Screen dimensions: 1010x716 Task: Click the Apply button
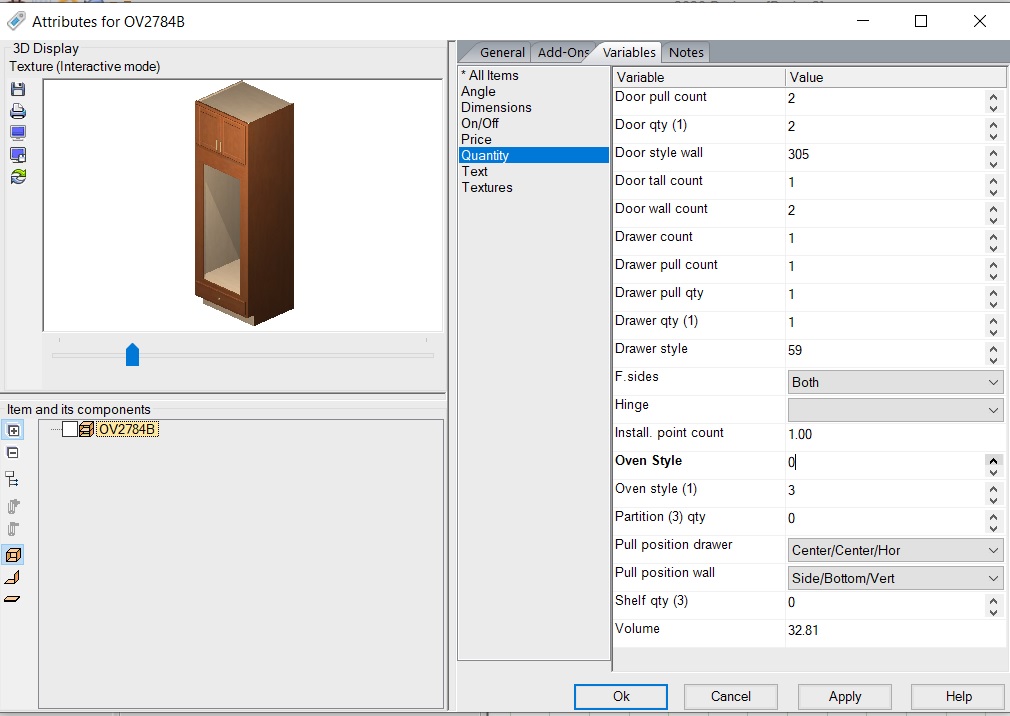point(844,697)
